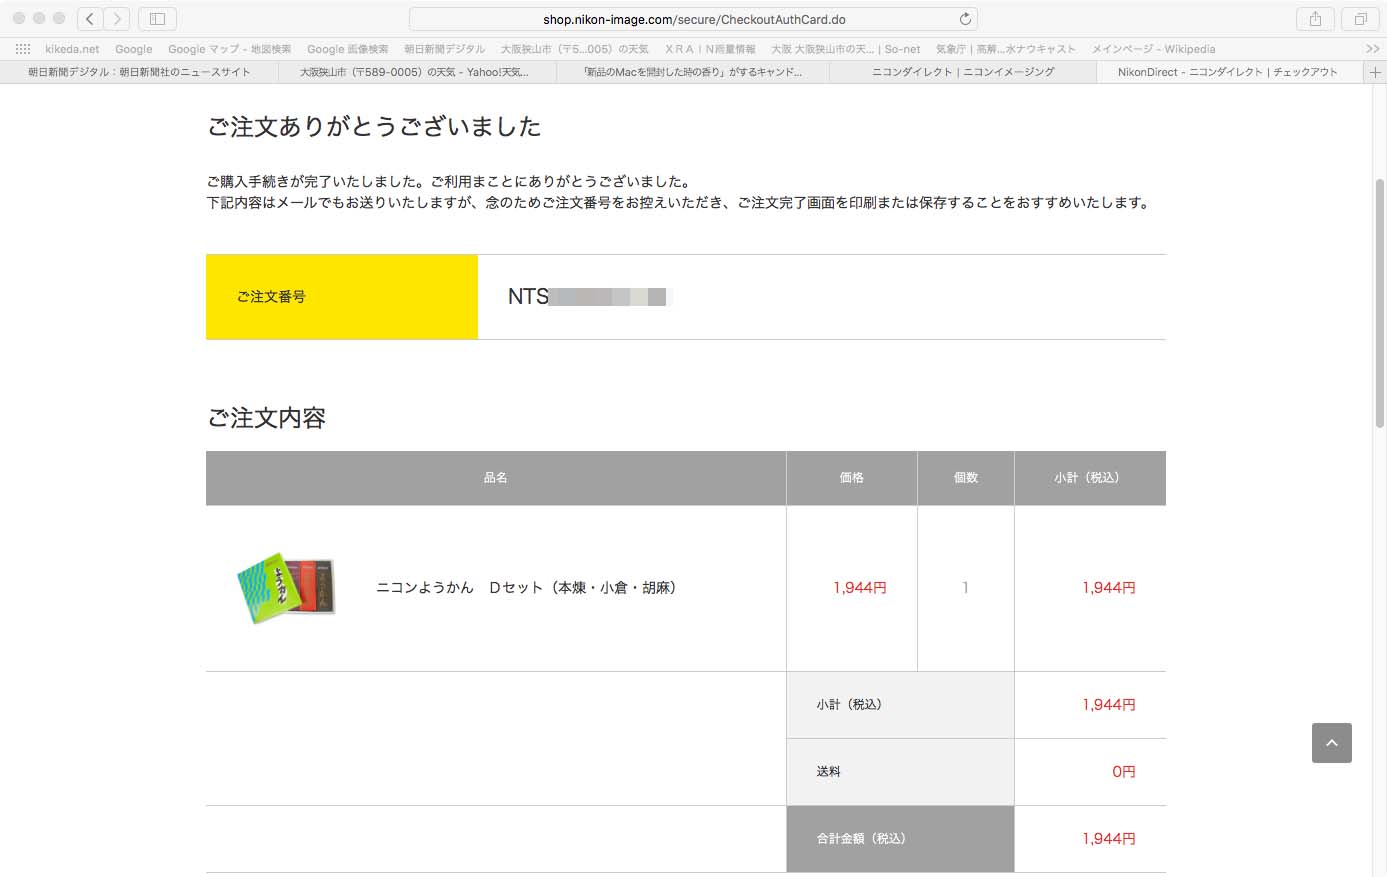Image resolution: width=1387 pixels, height=877 pixels.
Task: Switch to the Yahoo!天気 大阪狭山市 tab
Action: [415, 72]
